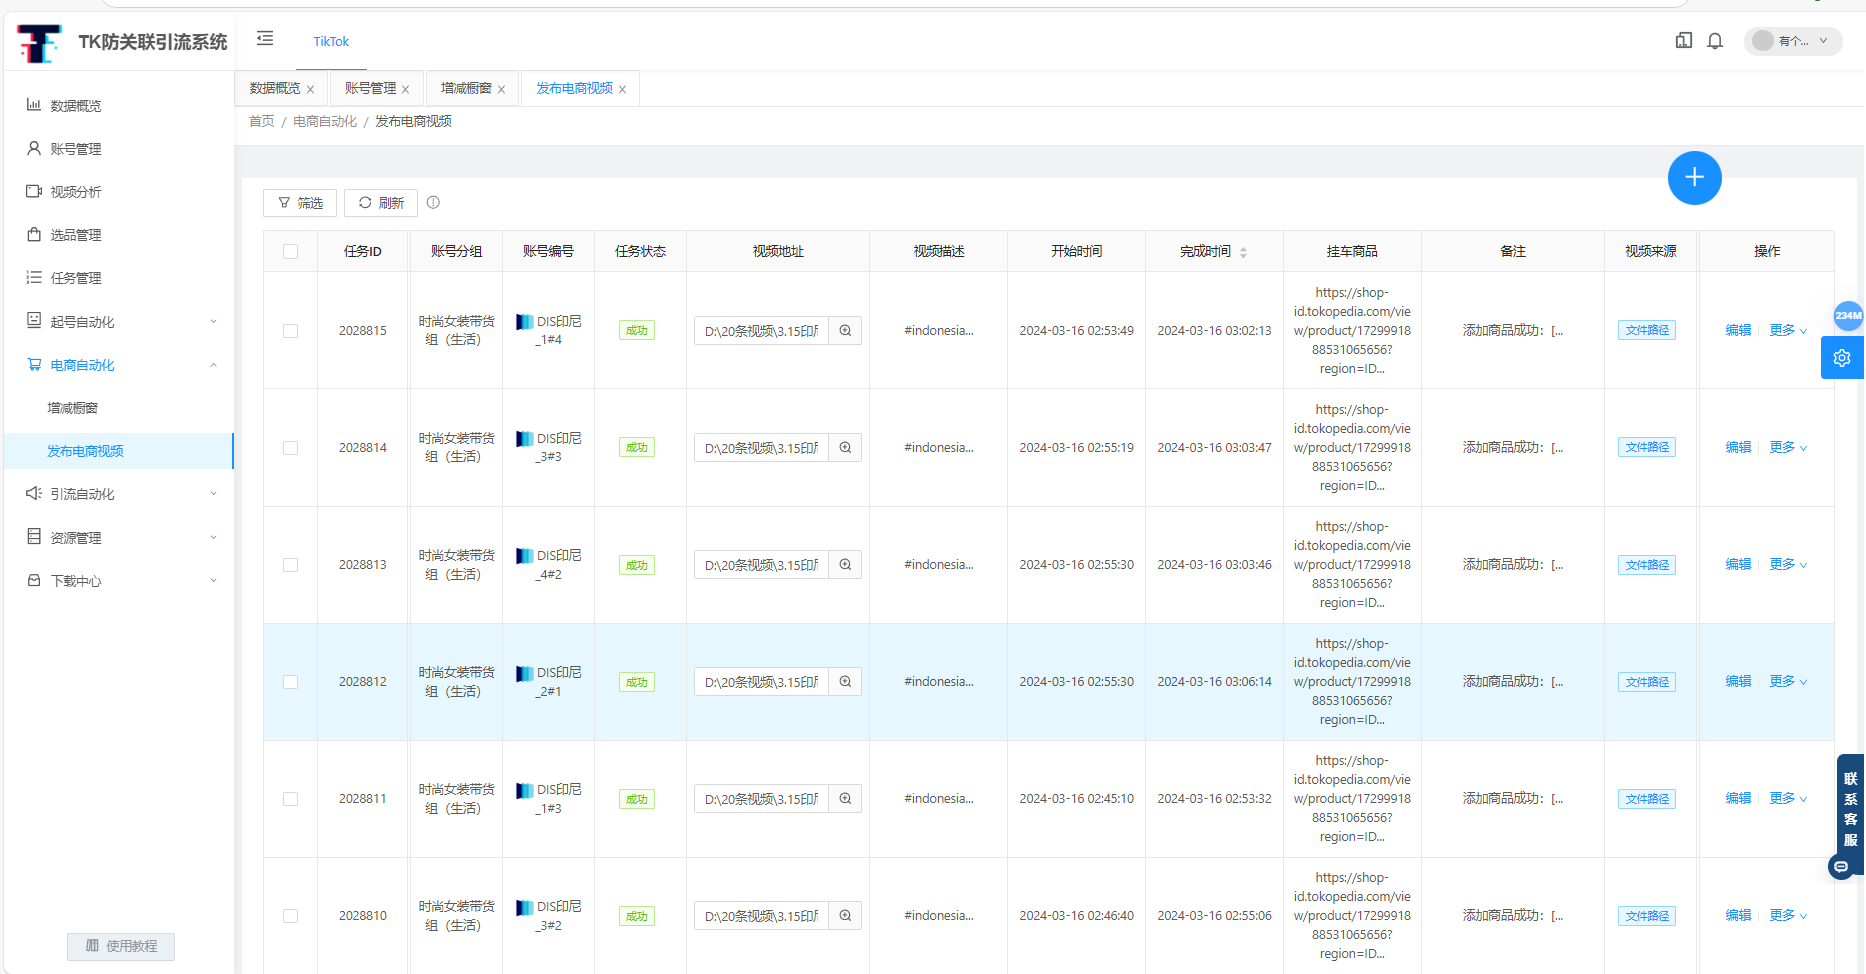This screenshot has width=1866, height=974.
Task: Collapse the sidebar with the menu fold icon
Action: [265, 39]
